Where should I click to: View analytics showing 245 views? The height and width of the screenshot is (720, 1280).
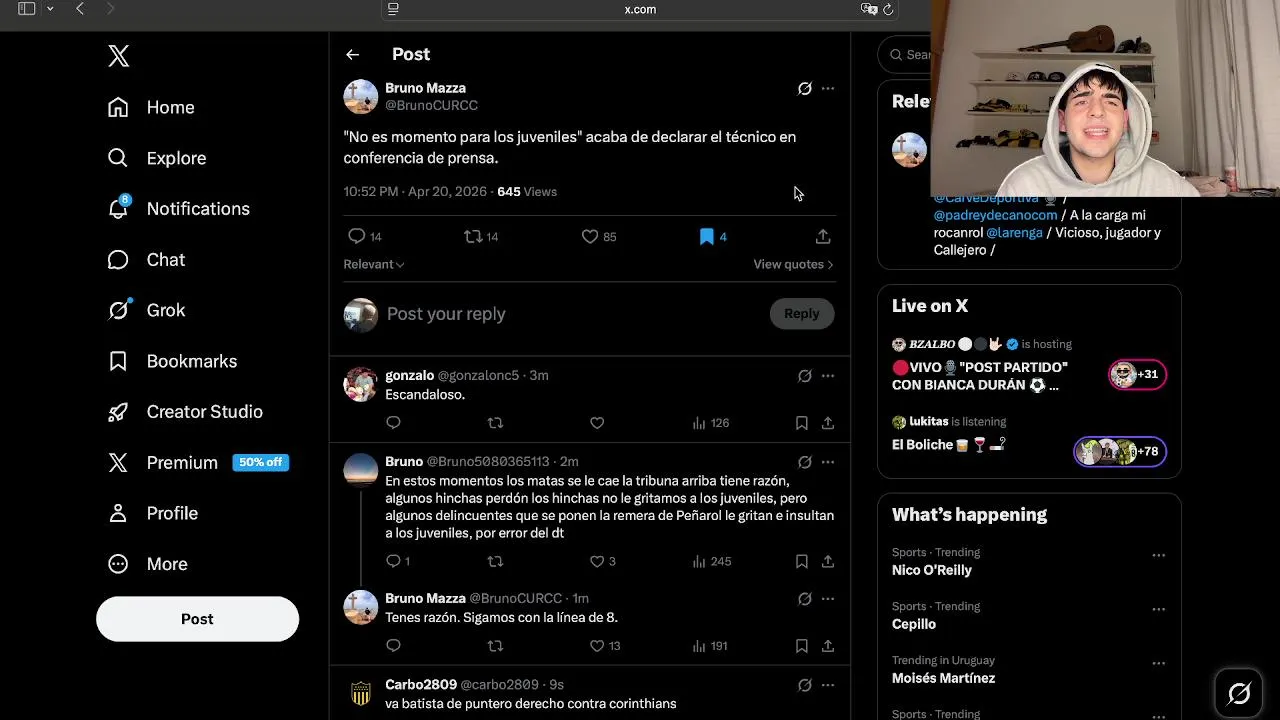712,561
